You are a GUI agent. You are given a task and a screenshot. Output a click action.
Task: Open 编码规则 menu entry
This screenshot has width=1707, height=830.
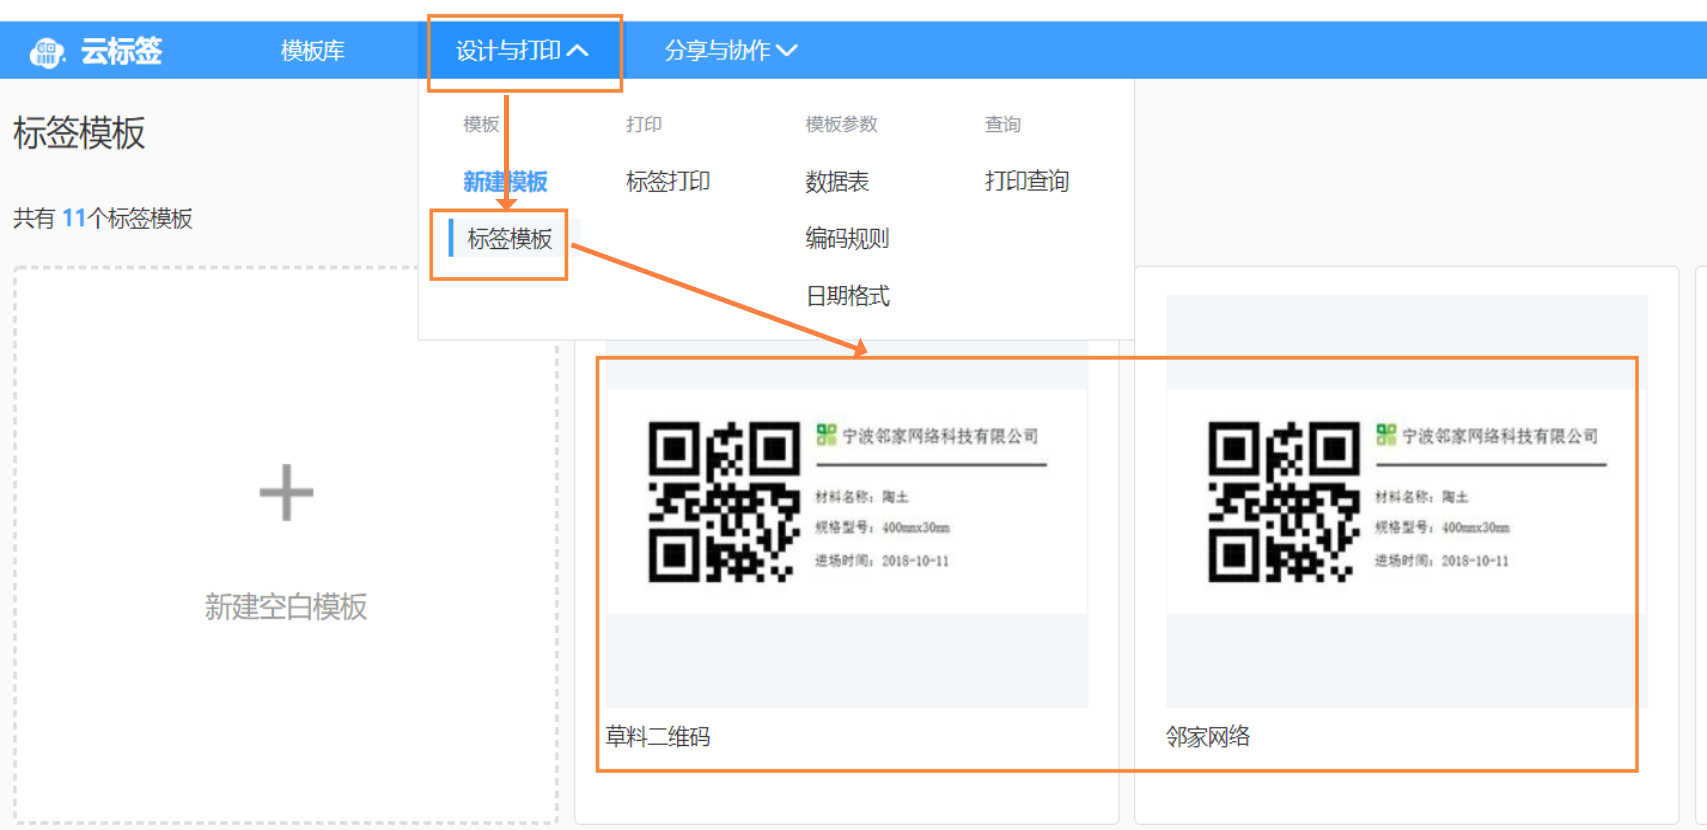point(847,238)
